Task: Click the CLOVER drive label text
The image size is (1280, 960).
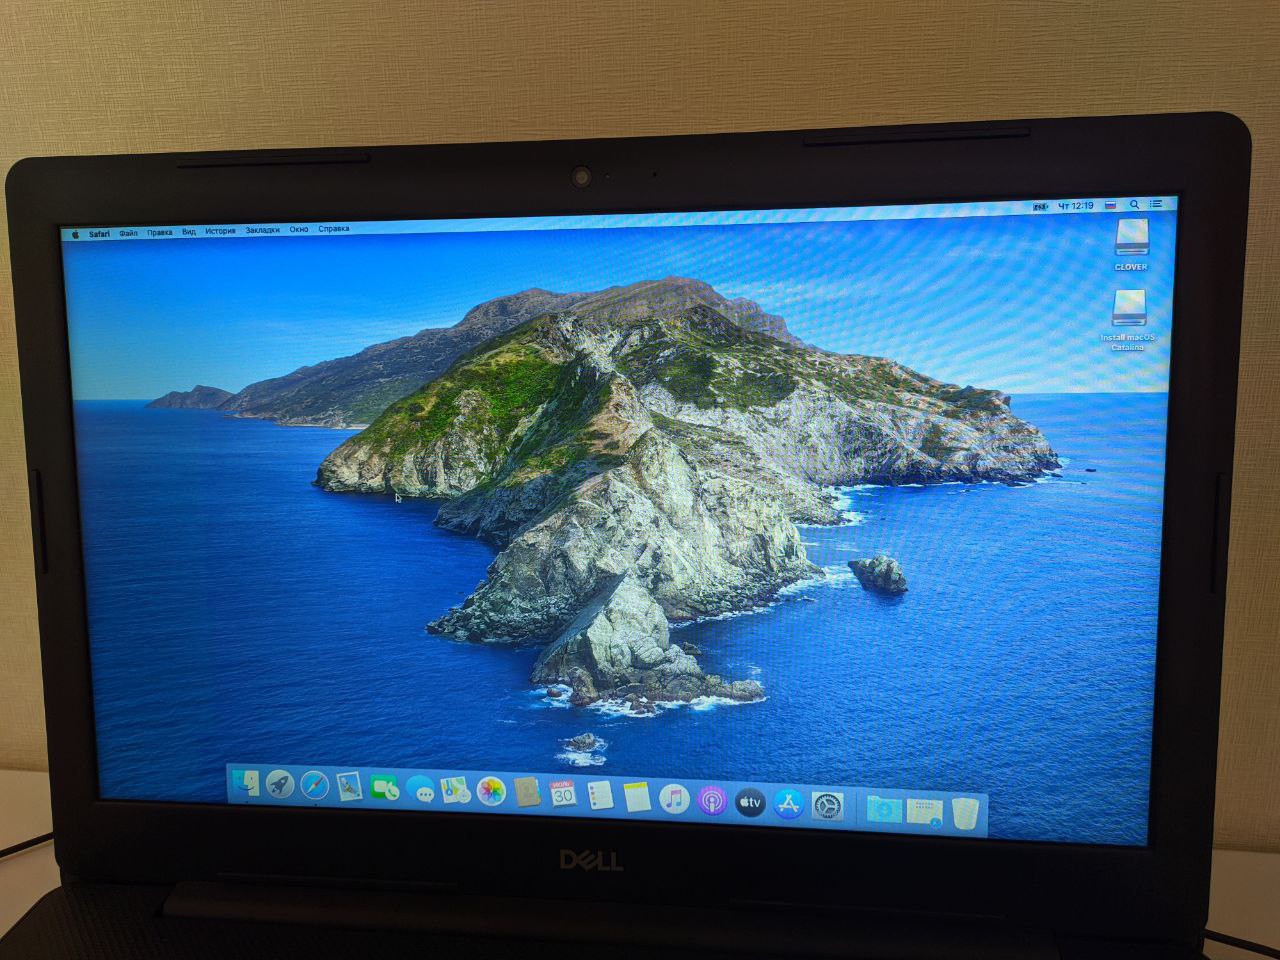Action: [1131, 267]
